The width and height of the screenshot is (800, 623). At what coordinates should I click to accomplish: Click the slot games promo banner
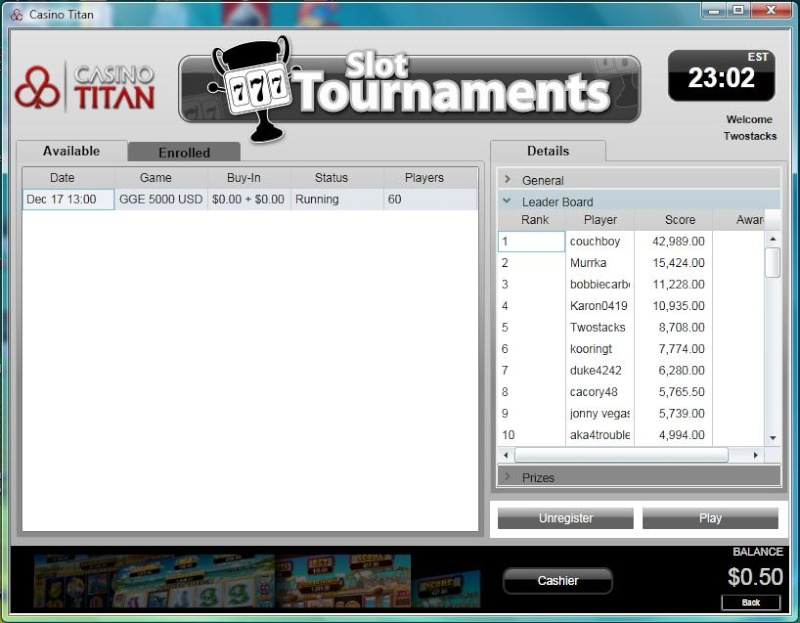257,581
